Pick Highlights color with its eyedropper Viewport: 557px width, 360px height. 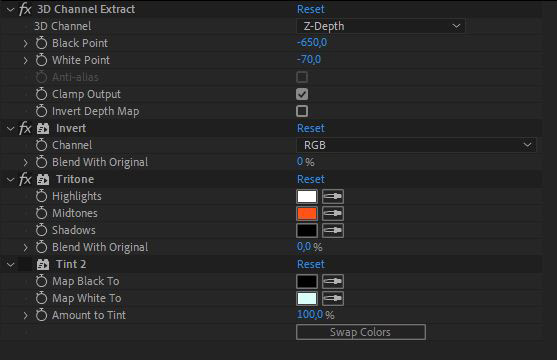333,196
